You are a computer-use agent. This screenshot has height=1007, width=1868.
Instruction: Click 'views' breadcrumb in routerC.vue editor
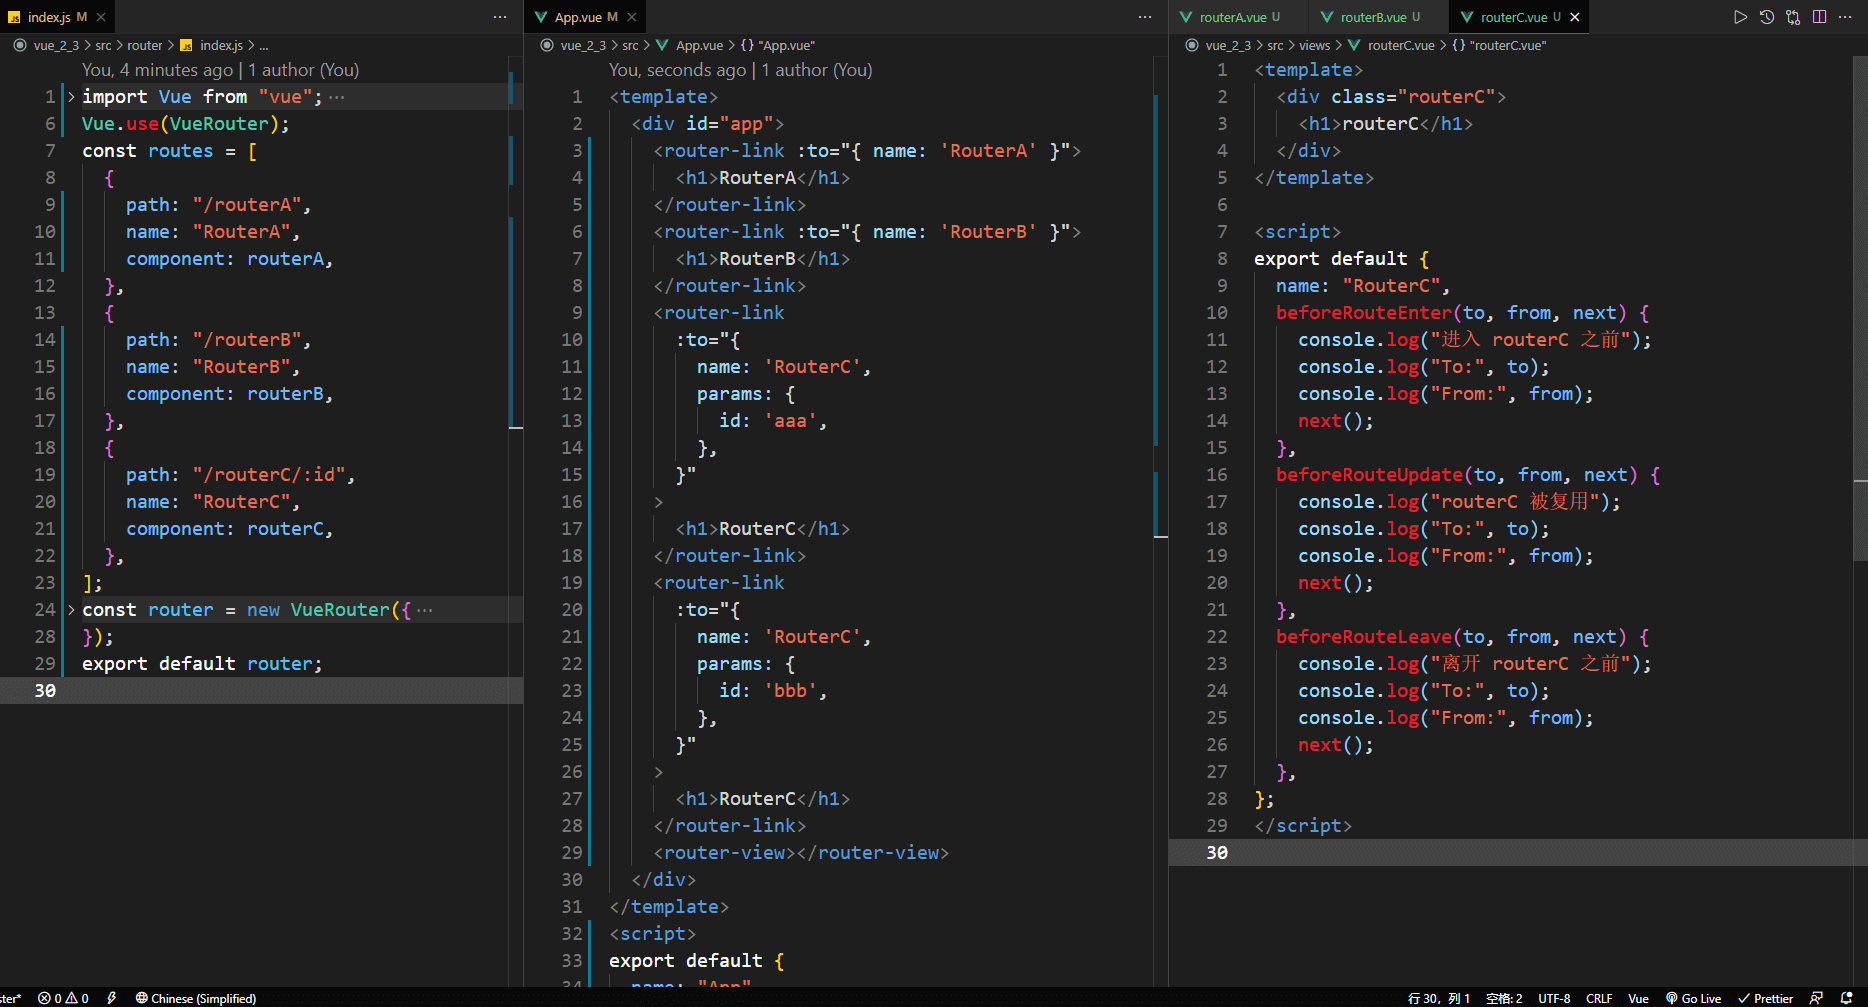click(x=1314, y=45)
